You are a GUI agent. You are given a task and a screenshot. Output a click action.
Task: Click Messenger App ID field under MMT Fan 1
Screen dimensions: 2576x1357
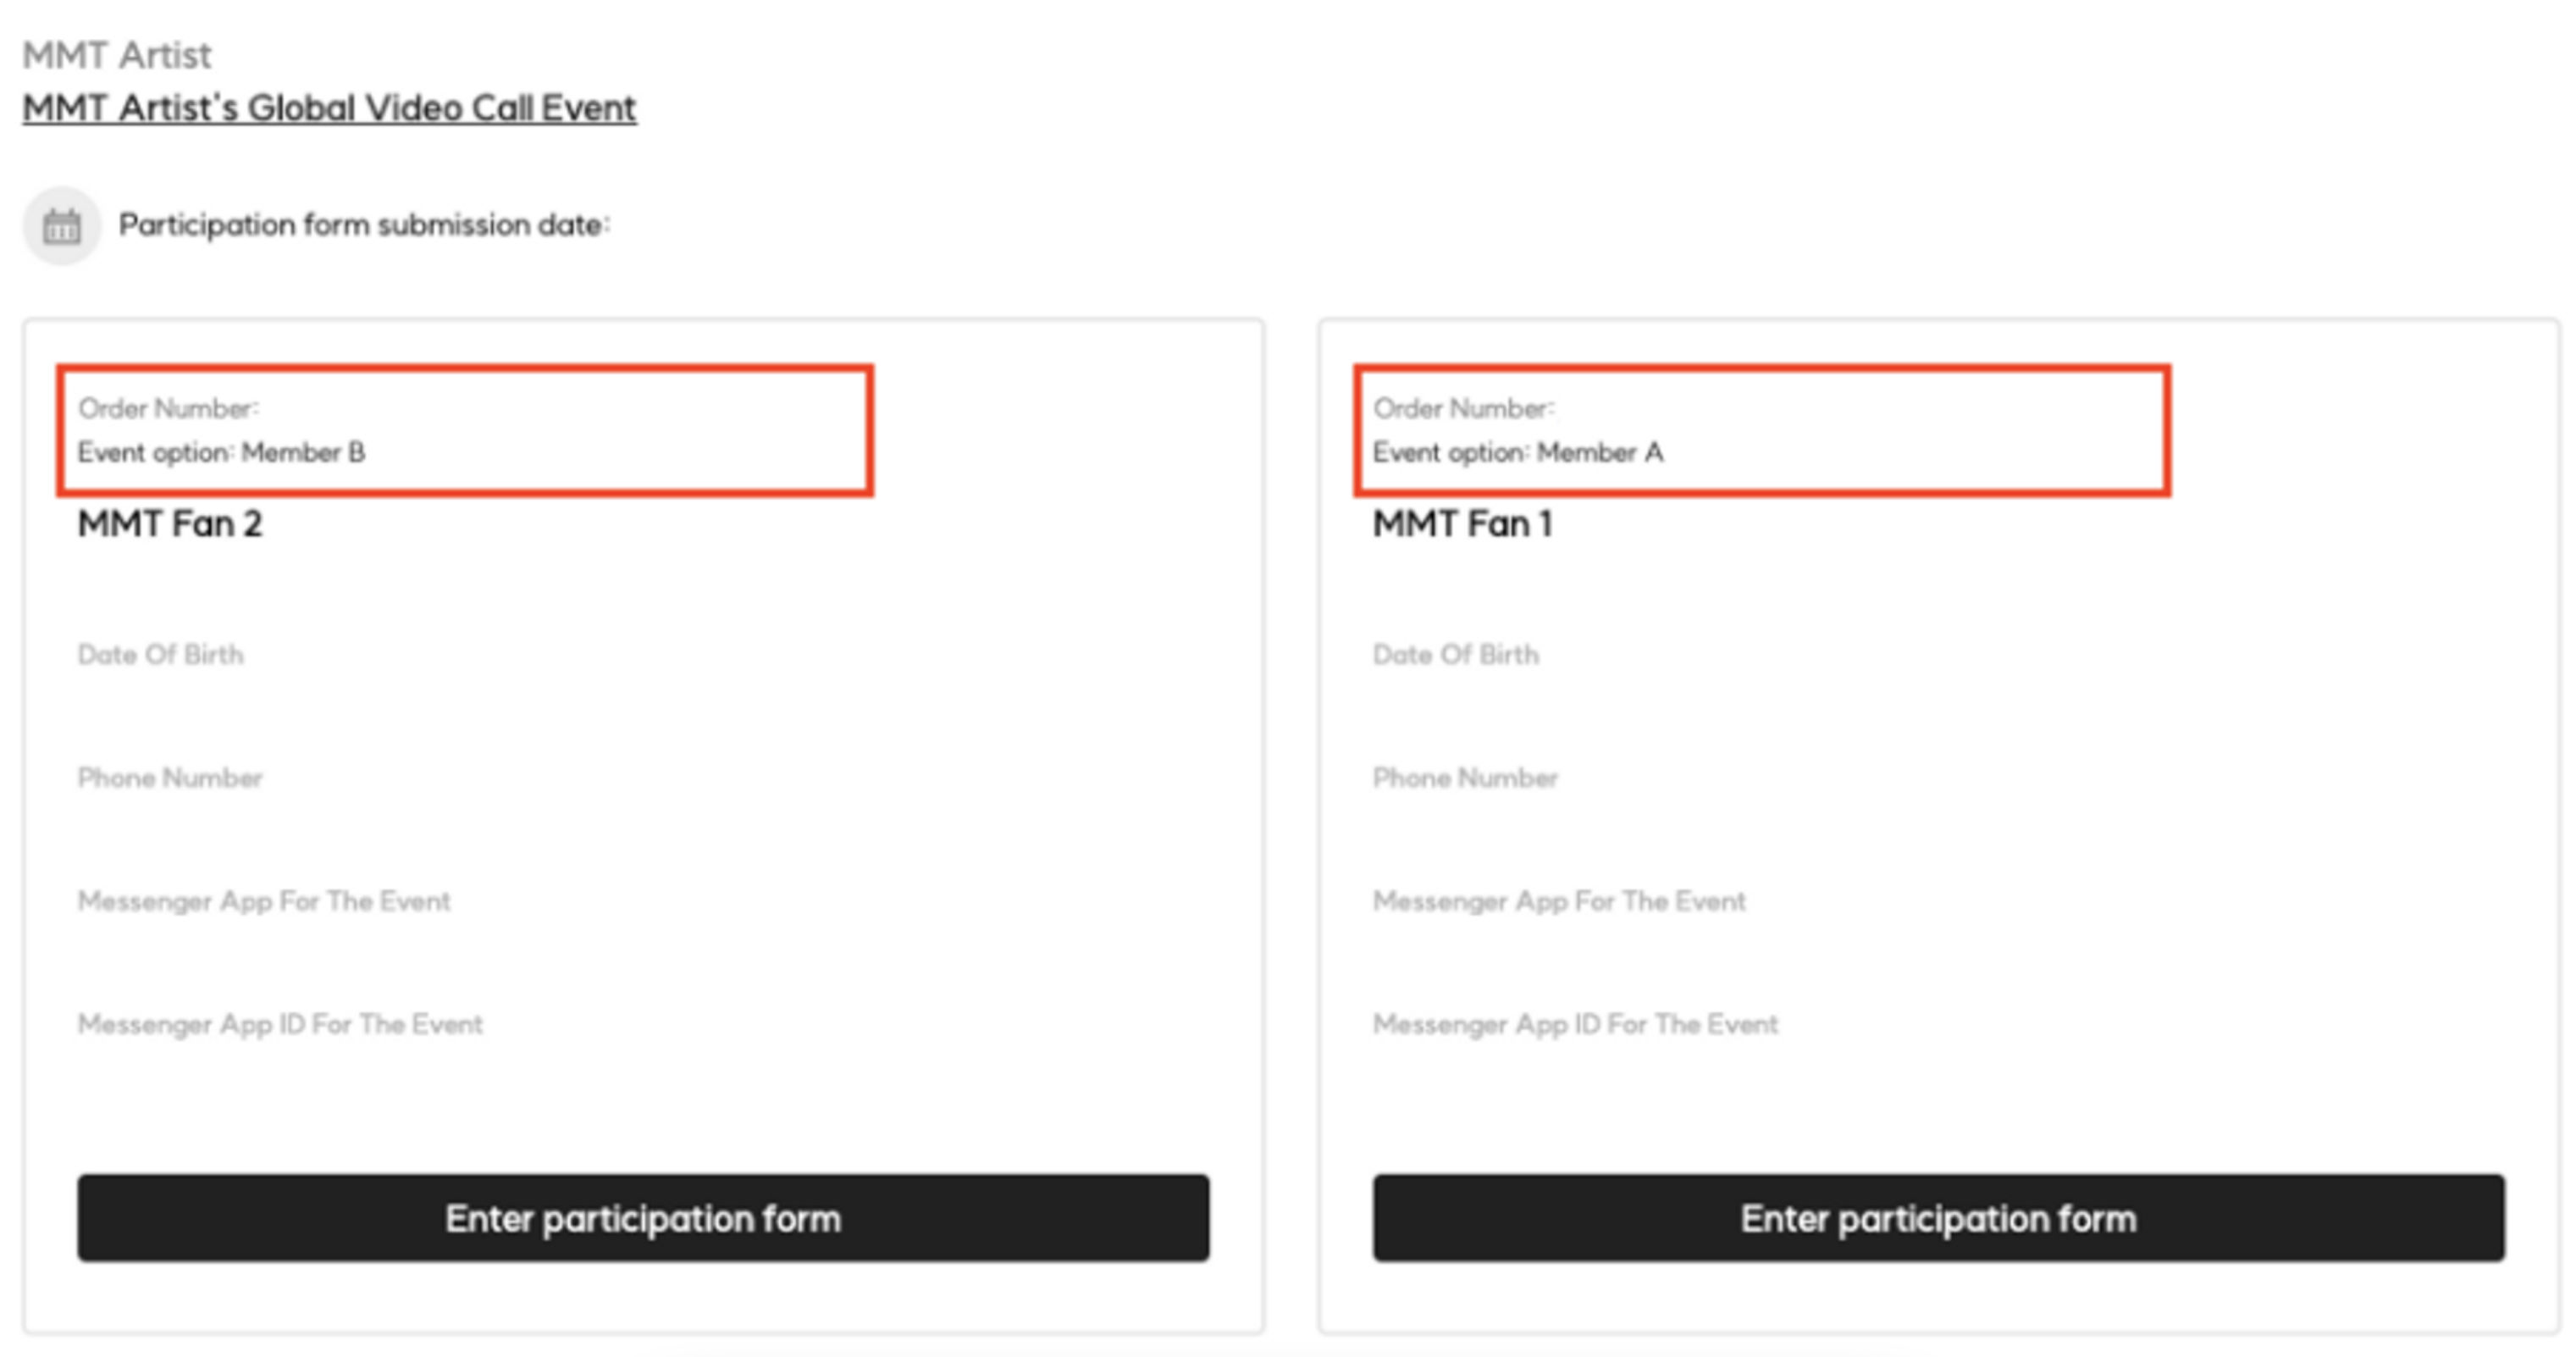pos(1575,1024)
